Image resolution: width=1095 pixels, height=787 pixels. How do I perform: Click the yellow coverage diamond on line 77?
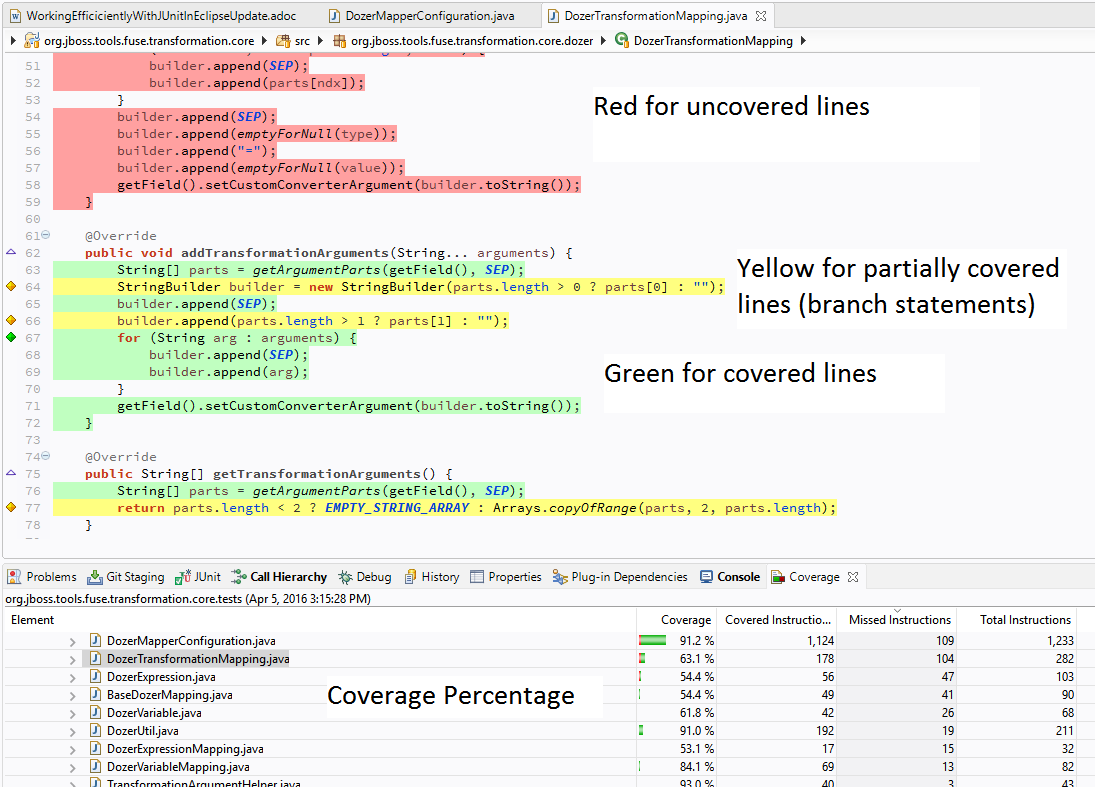point(11,508)
